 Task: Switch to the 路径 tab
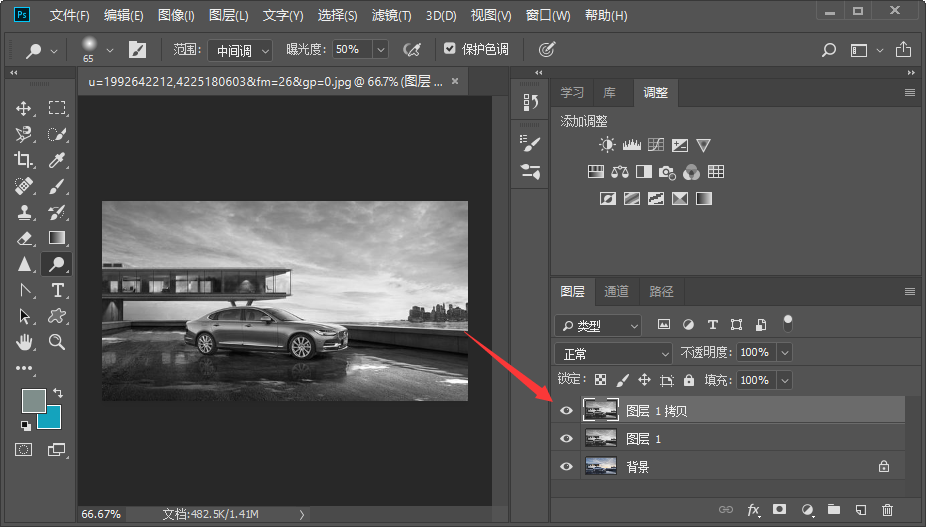[x=661, y=291]
